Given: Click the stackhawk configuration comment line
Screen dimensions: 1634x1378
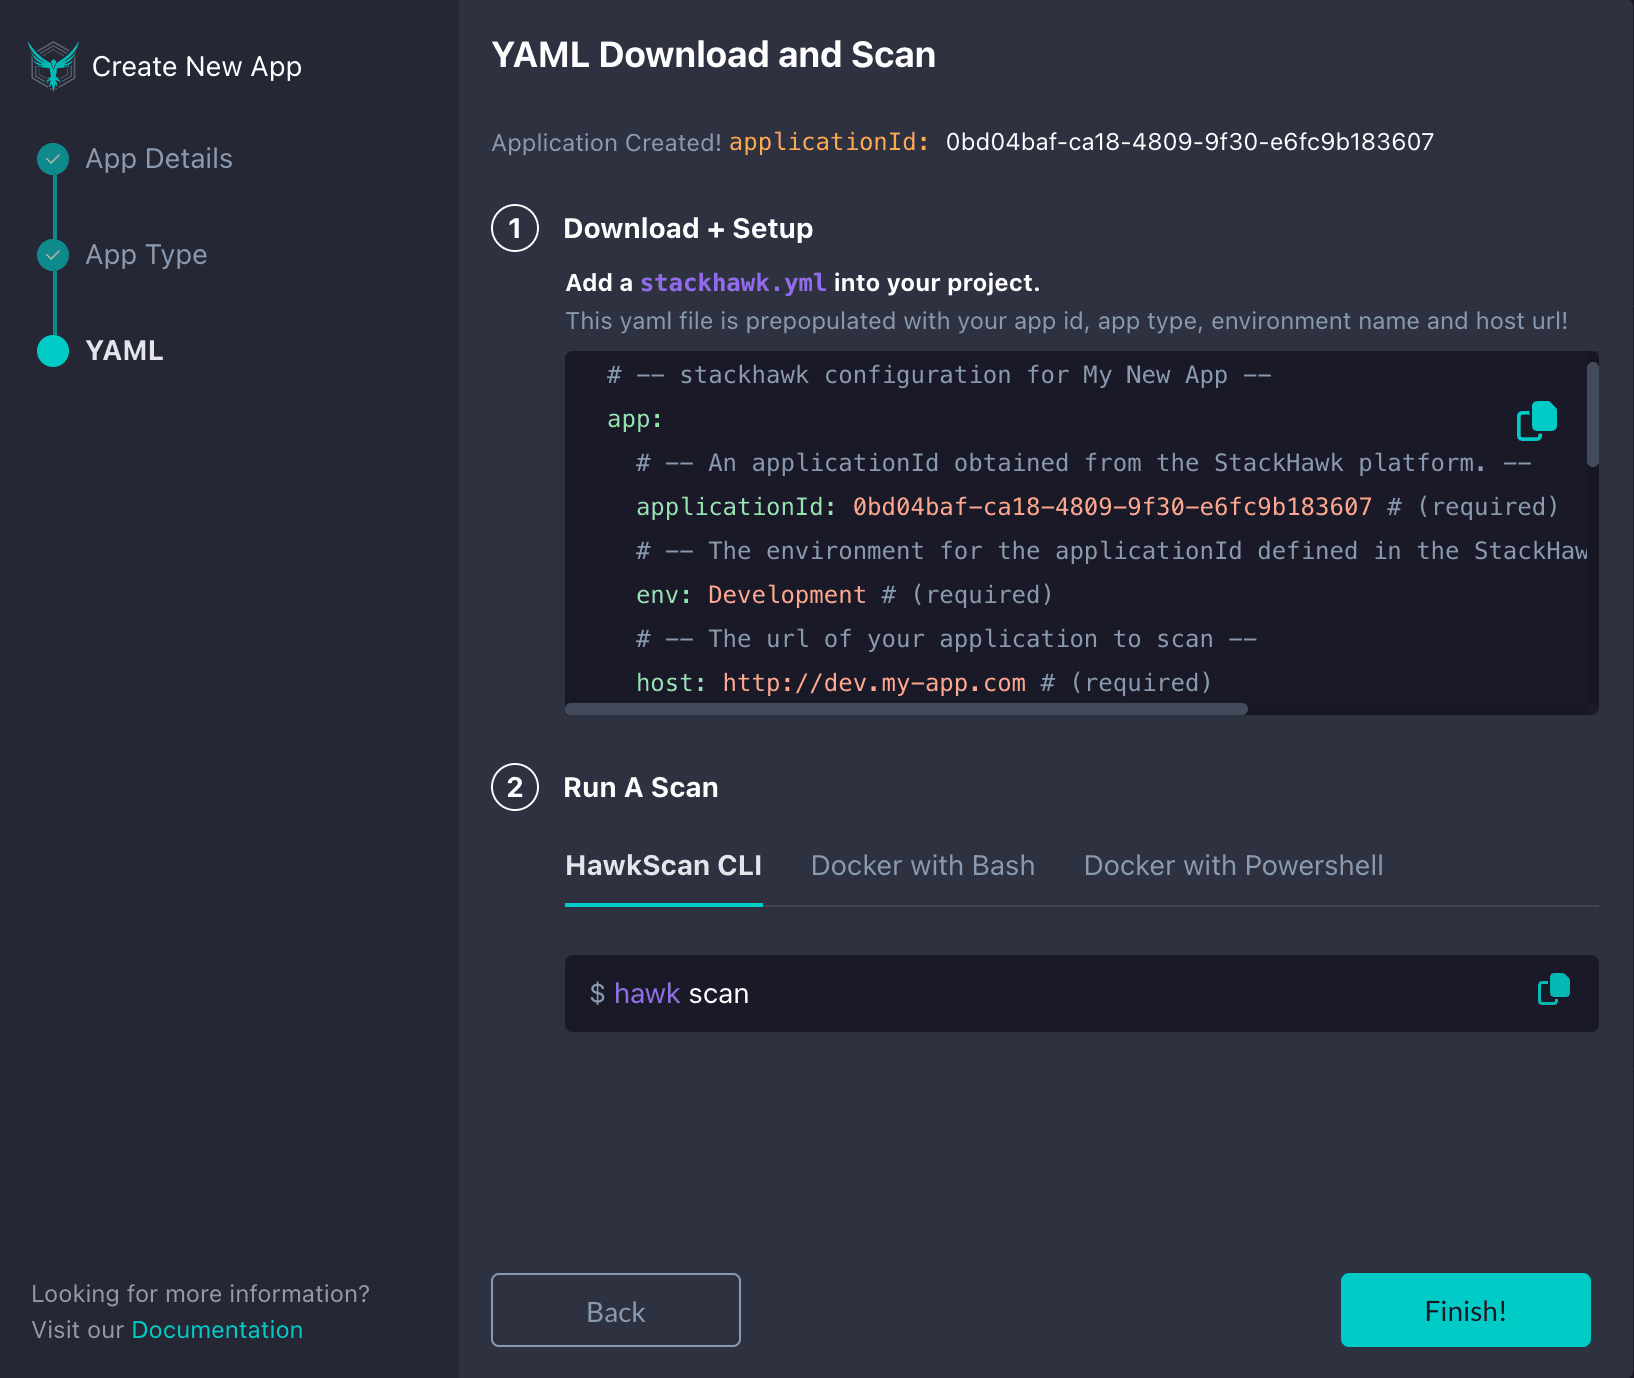Looking at the screenshot, I should (x=939, y=375).
